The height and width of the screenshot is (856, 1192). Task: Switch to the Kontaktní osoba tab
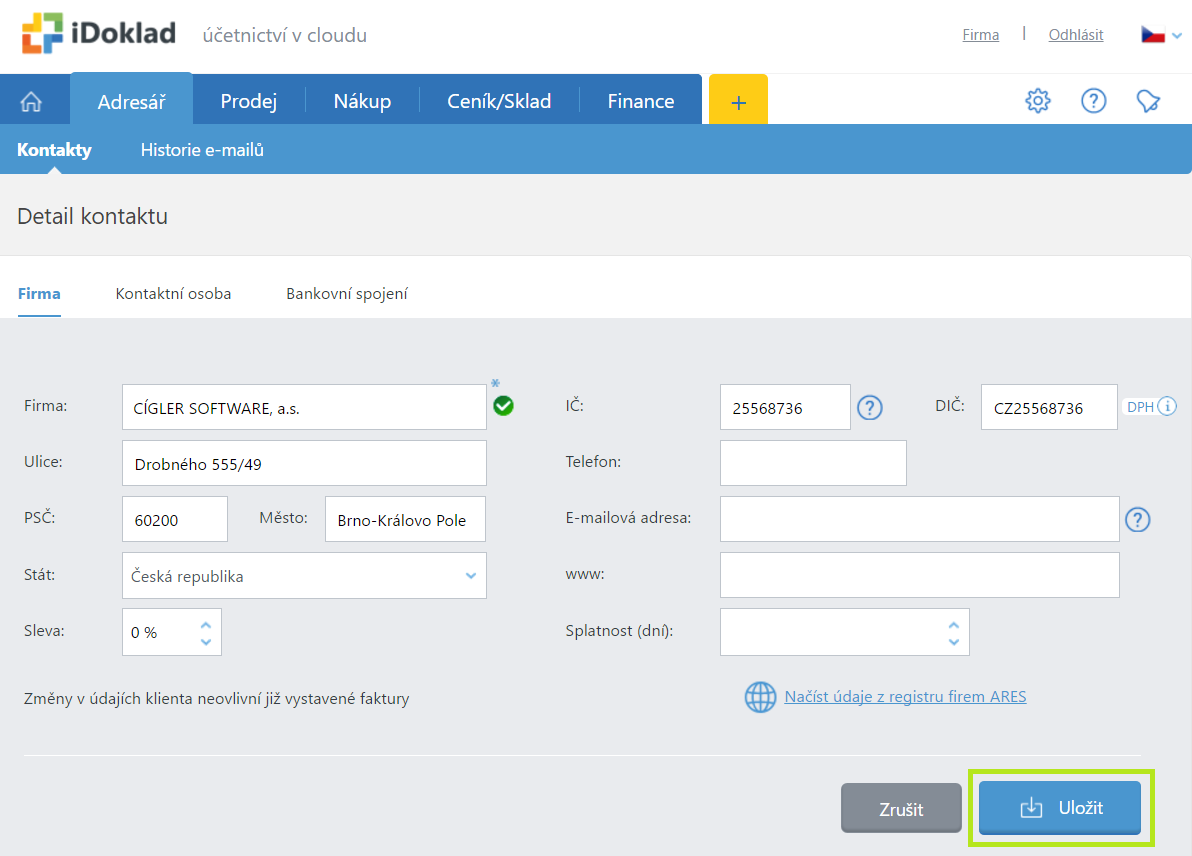coord(173,293)
